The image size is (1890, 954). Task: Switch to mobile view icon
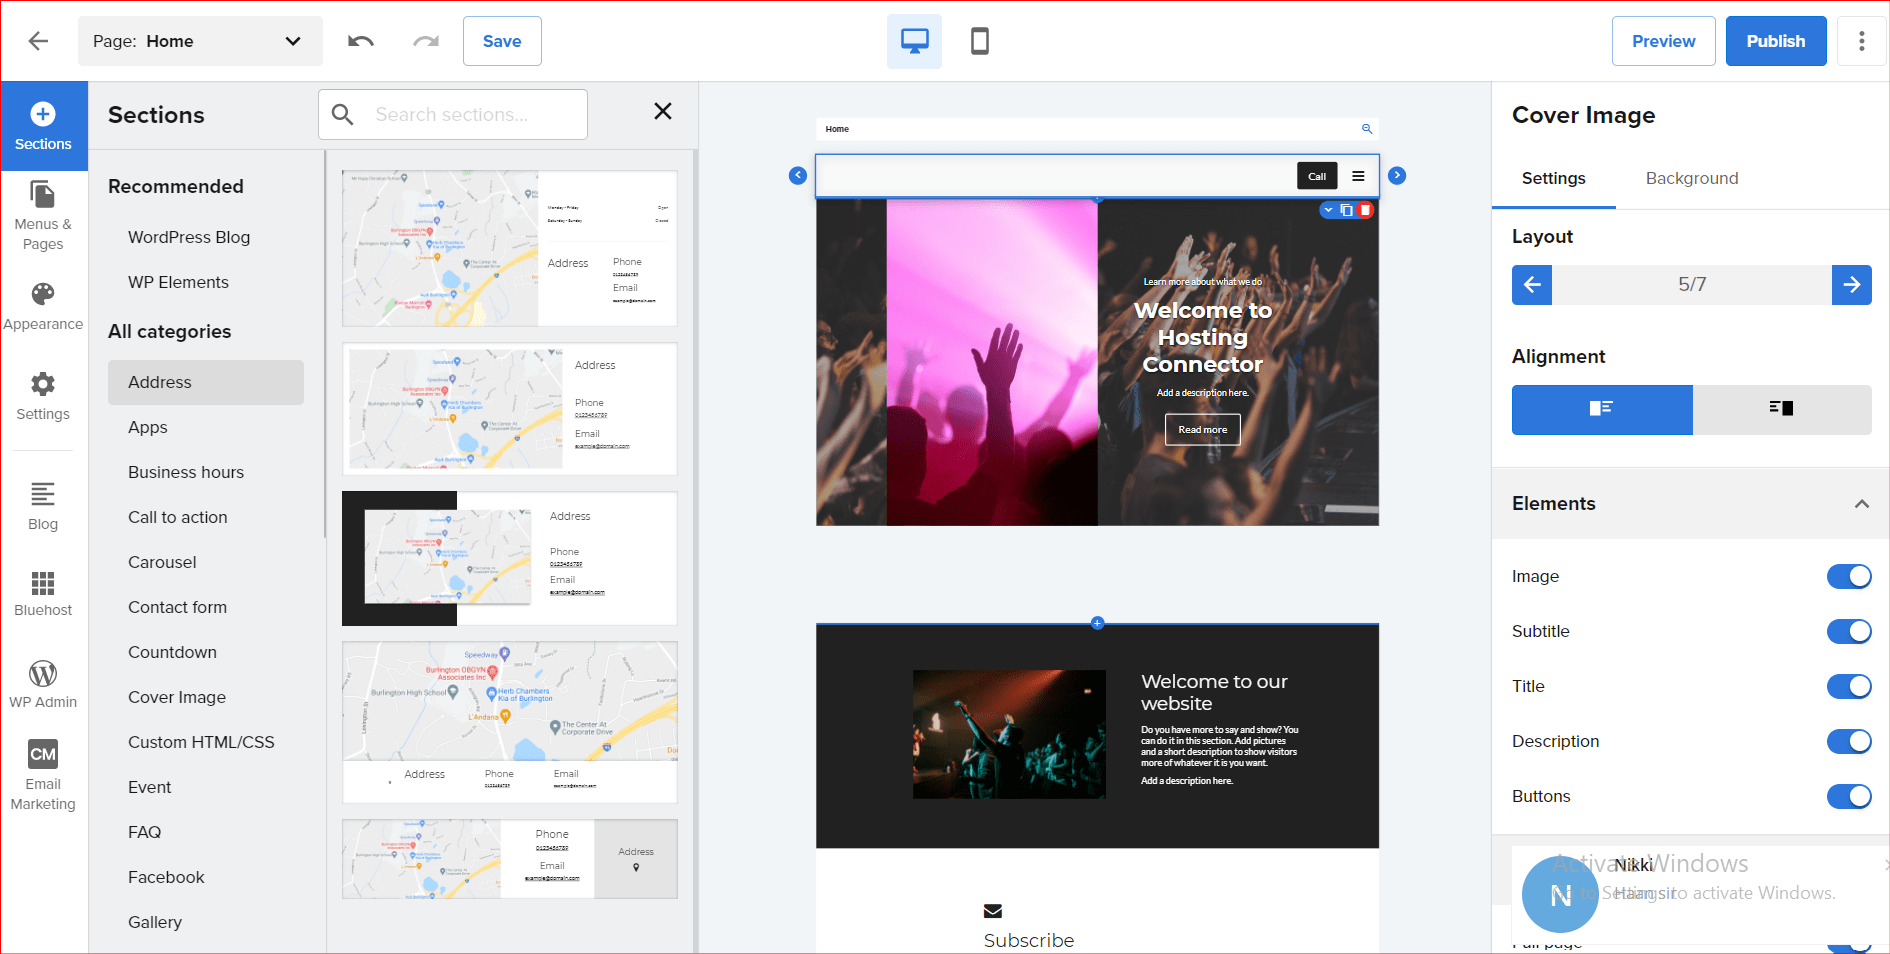(x=980, y=41)
